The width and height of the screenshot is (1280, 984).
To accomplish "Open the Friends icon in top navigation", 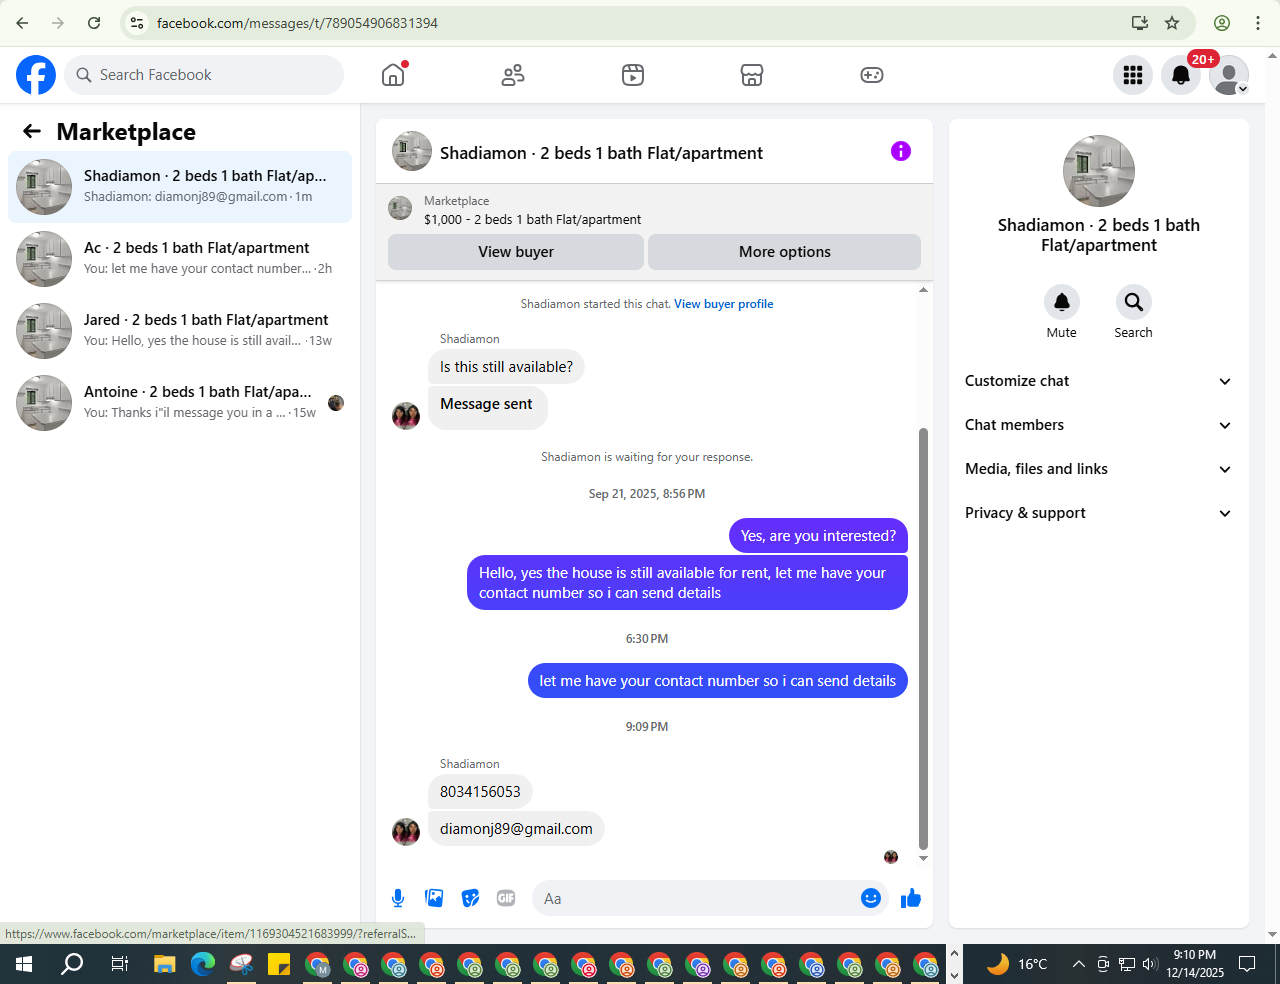I will [x=513, y=75].
